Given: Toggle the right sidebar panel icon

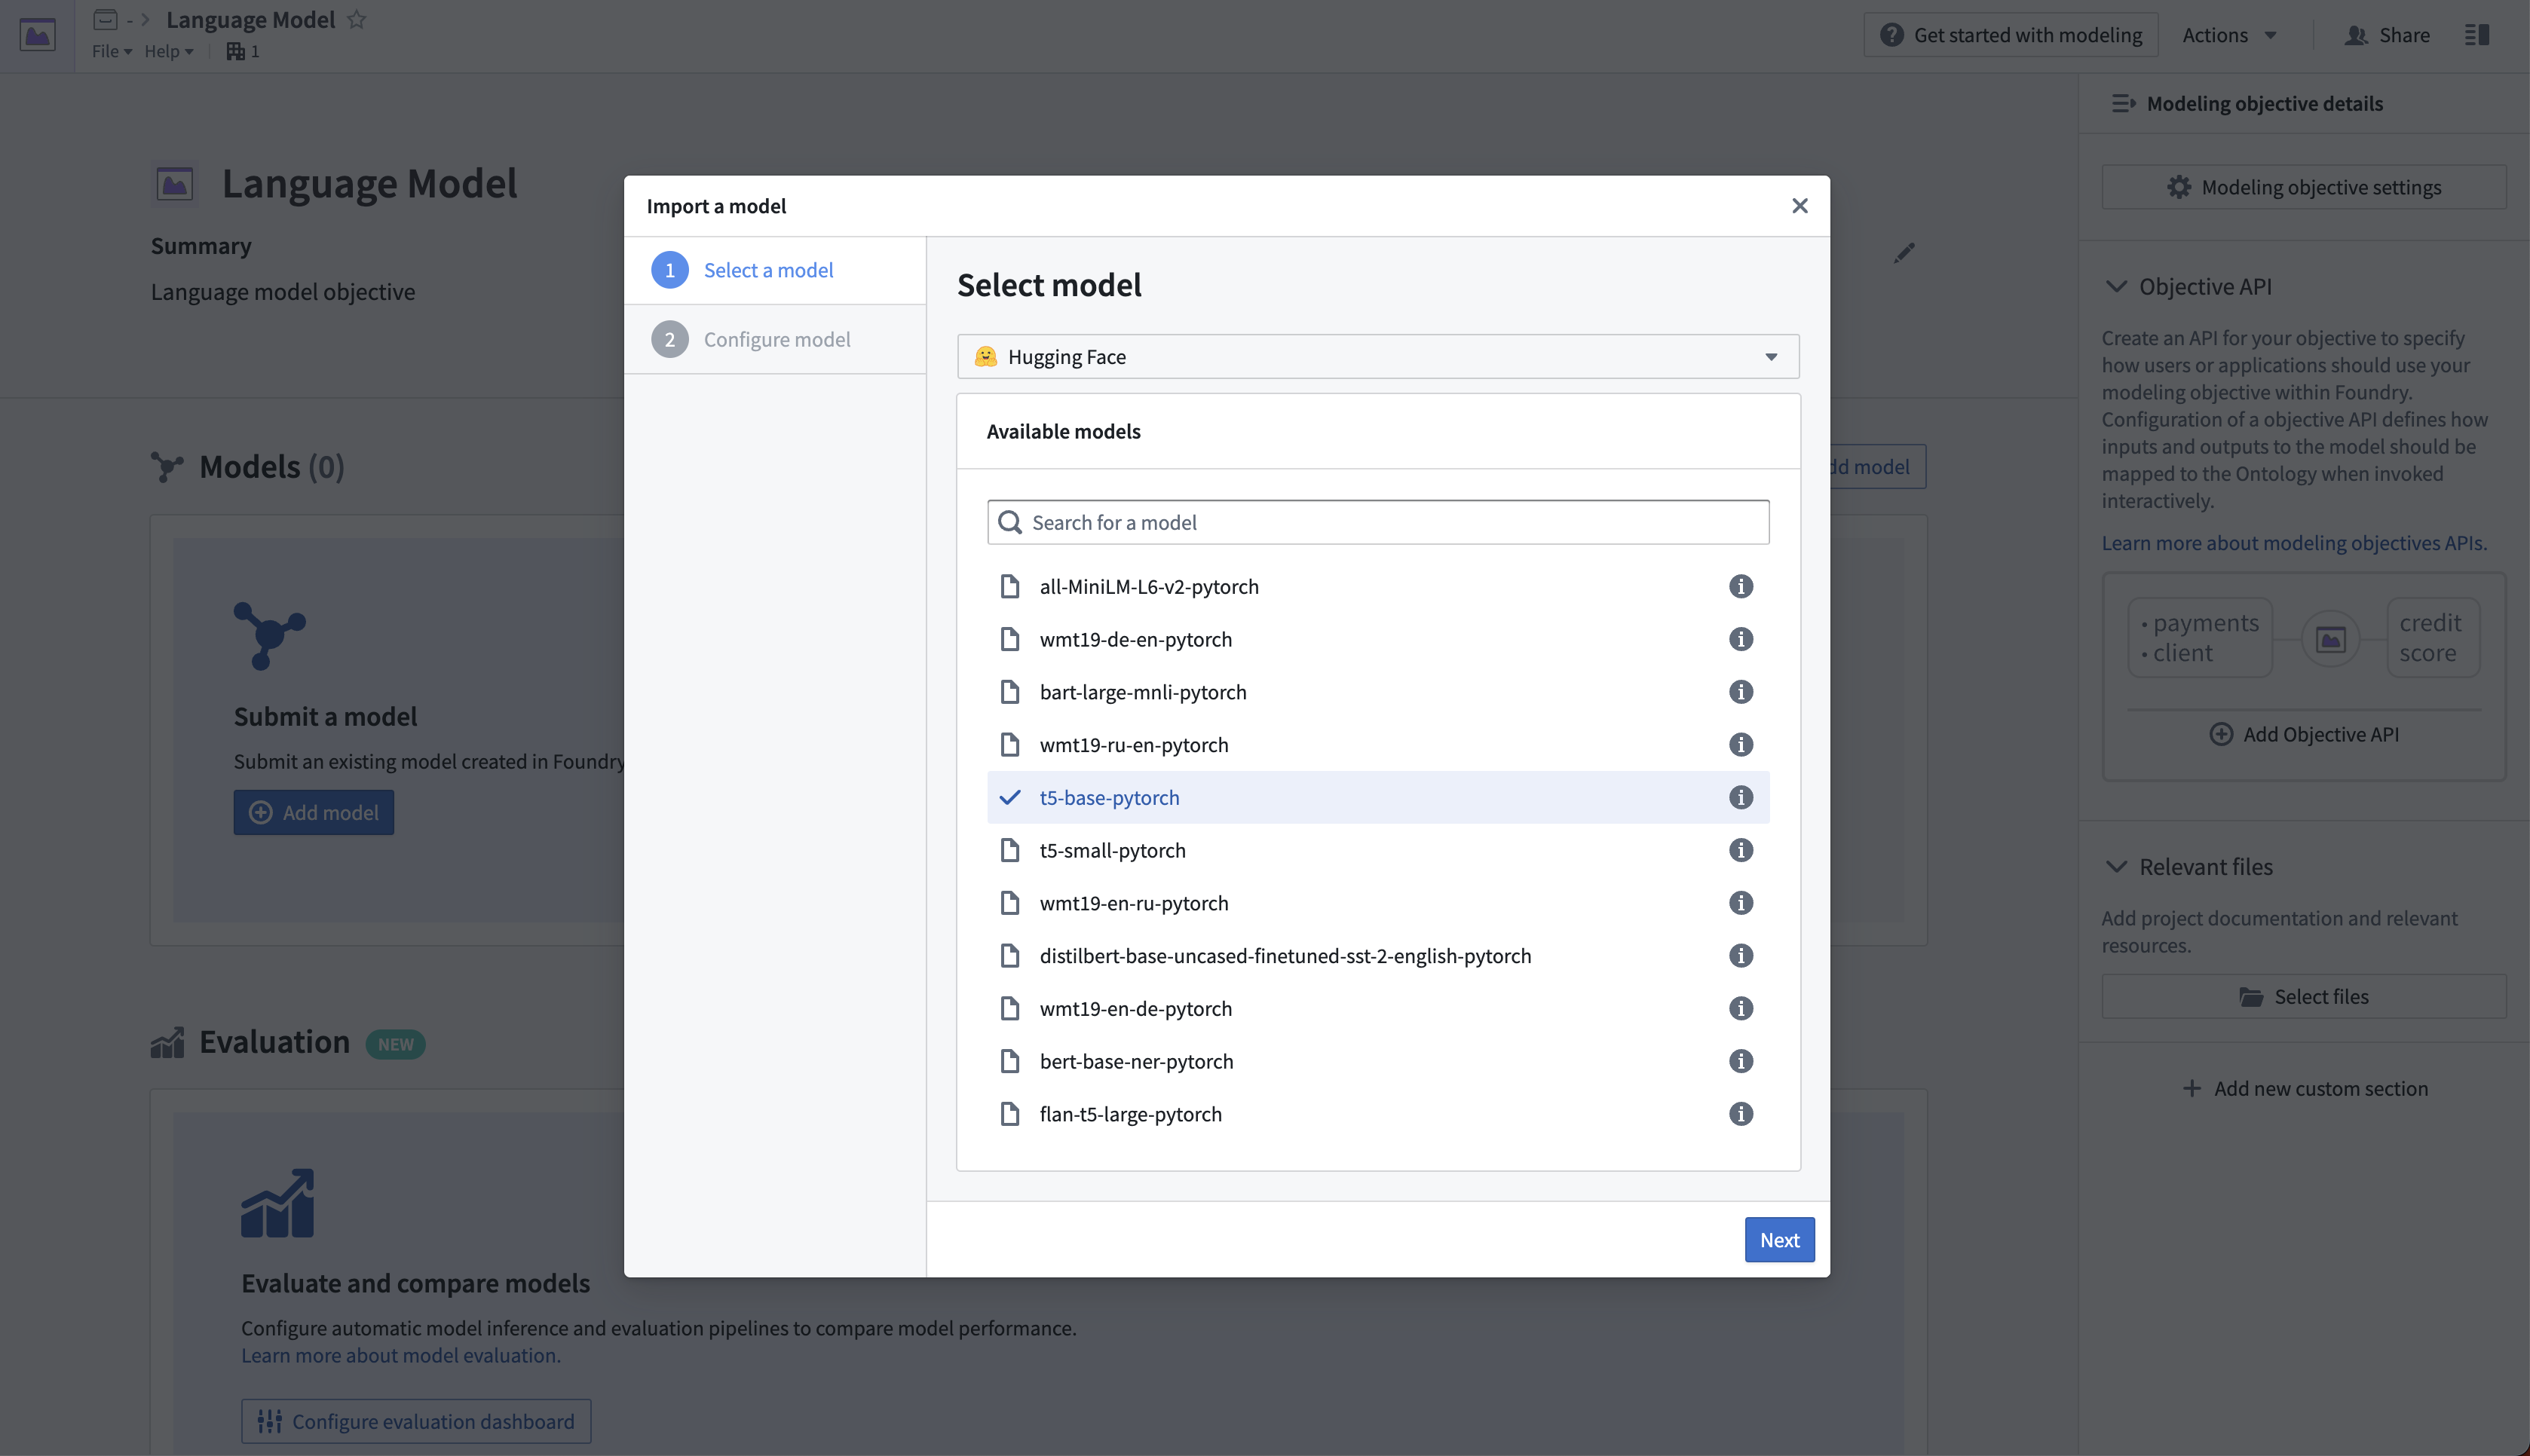Looking at the screenshot, I should 2477,35.
